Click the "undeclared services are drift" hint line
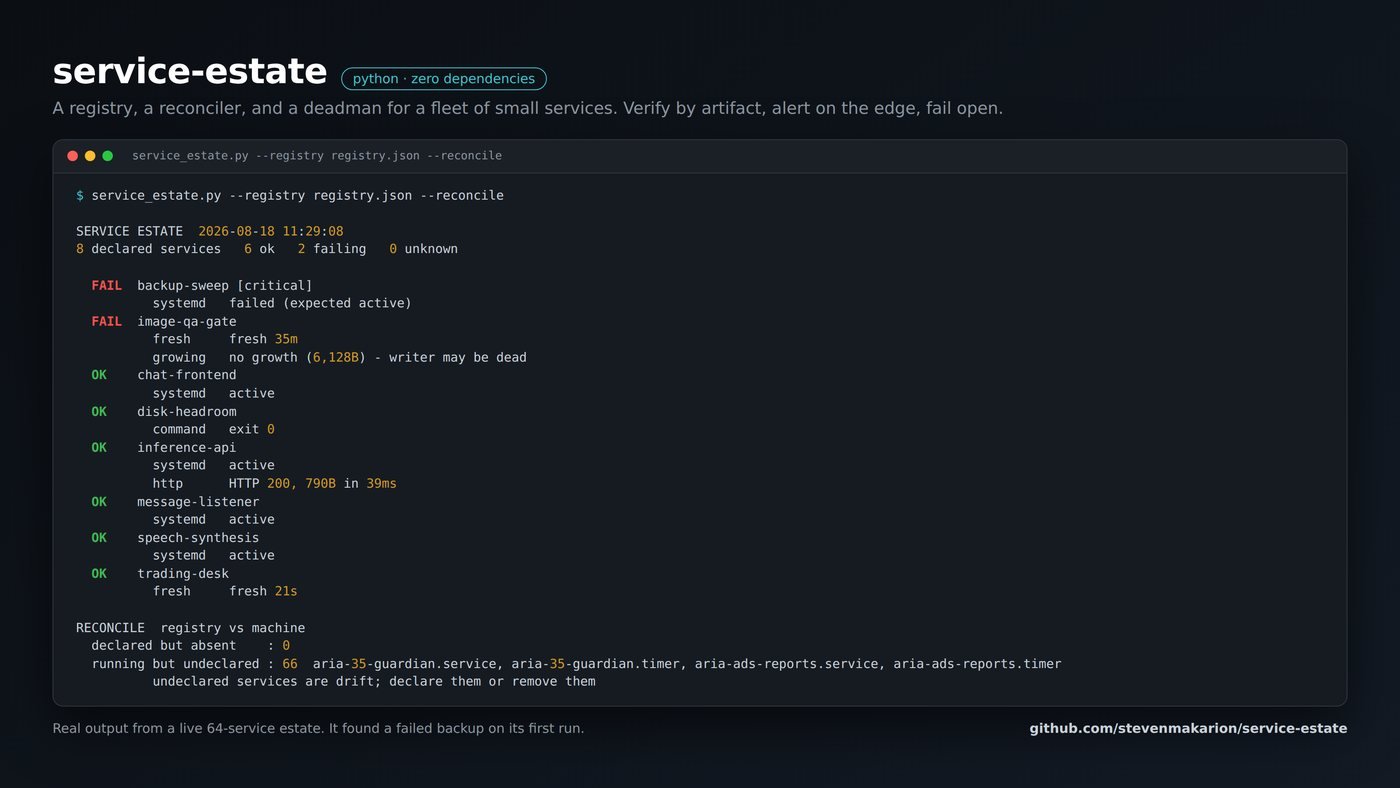The image size is (1400, 788). (x=374, y=682)
